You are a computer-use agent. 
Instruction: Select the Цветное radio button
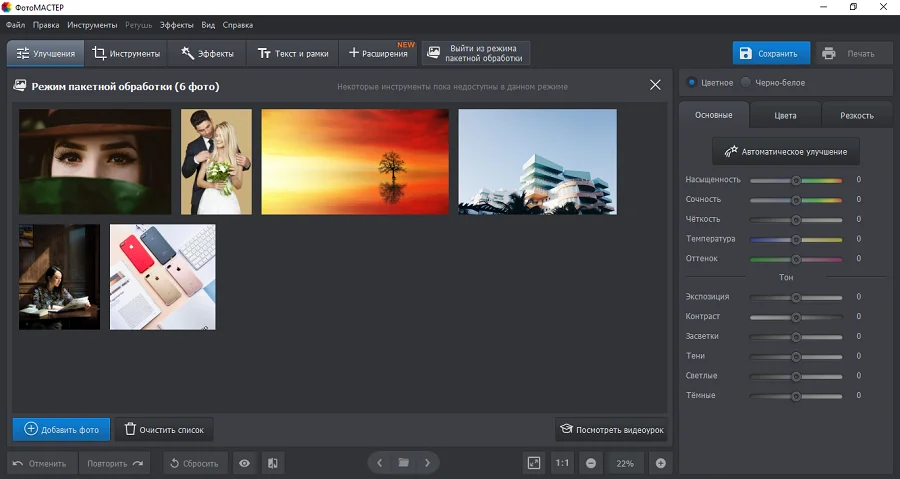[x=692, y=82]
